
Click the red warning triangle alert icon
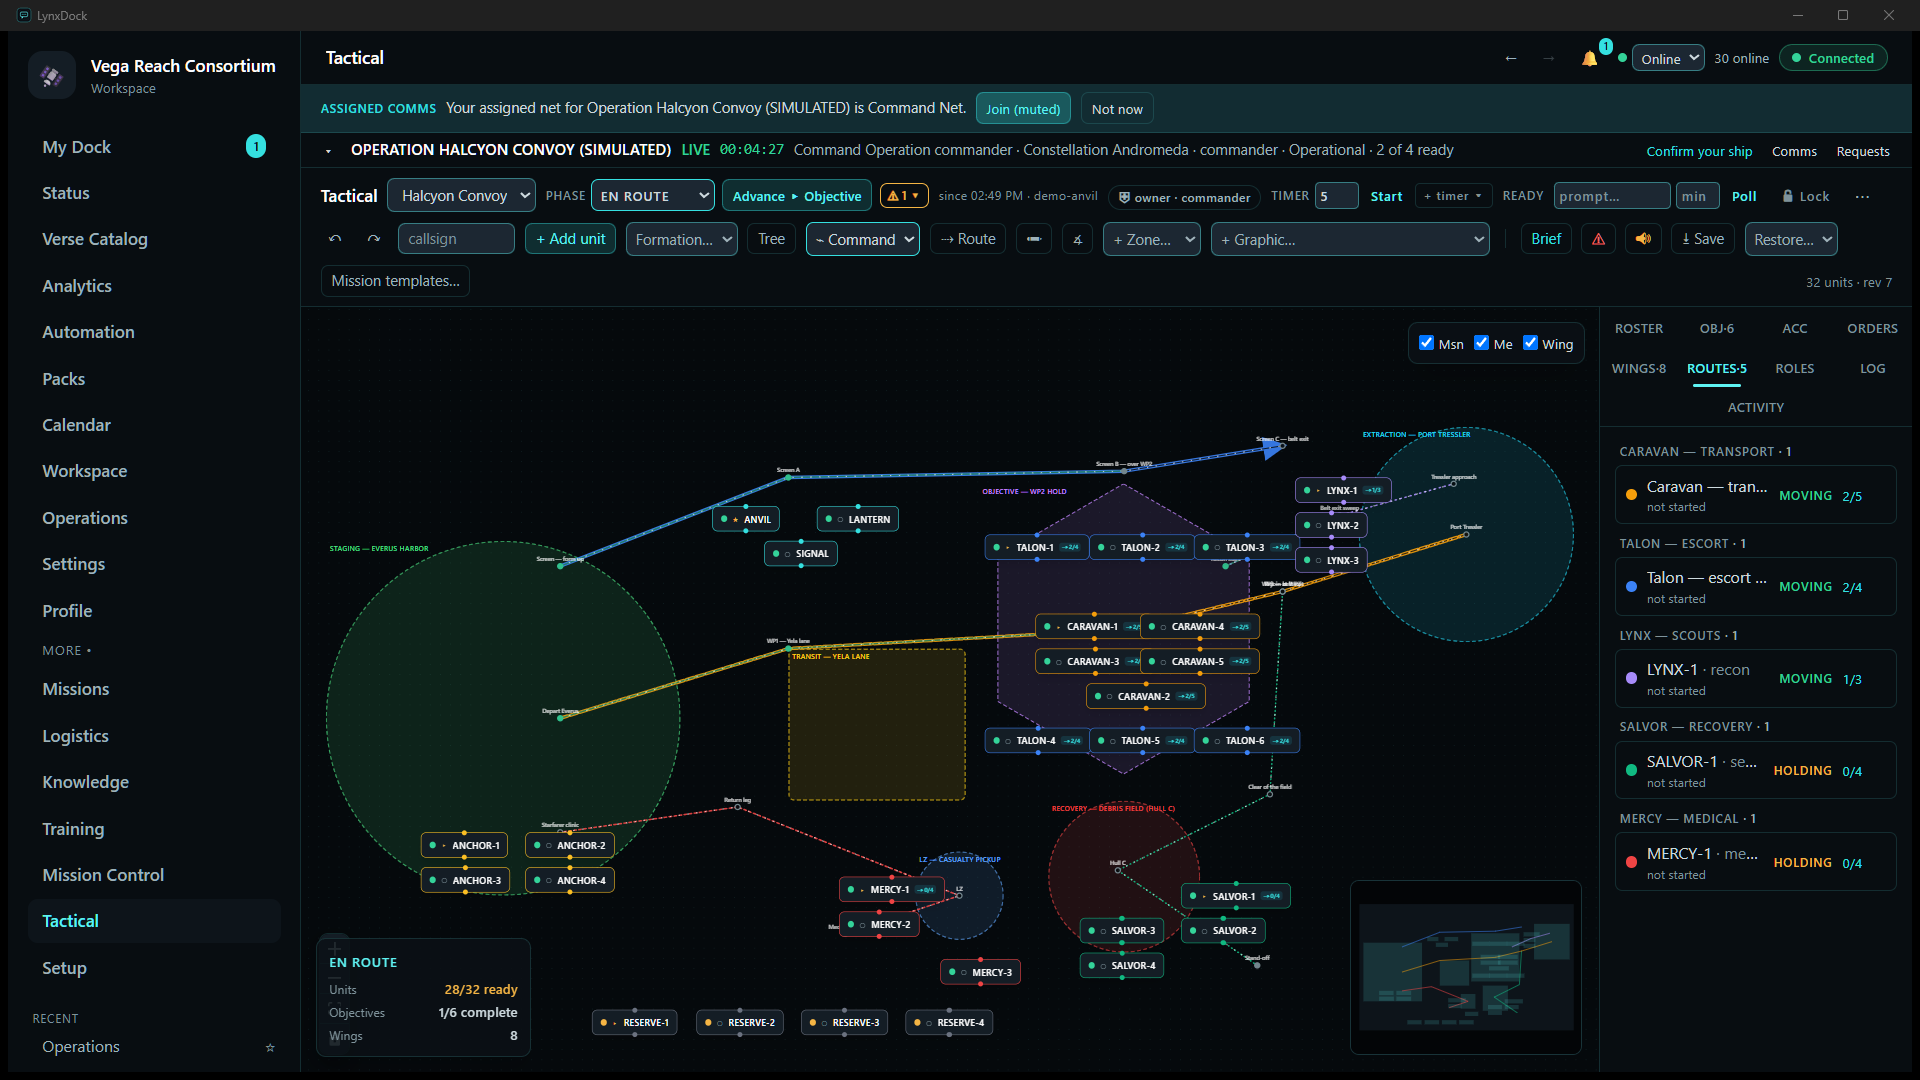click(1598, 239)
